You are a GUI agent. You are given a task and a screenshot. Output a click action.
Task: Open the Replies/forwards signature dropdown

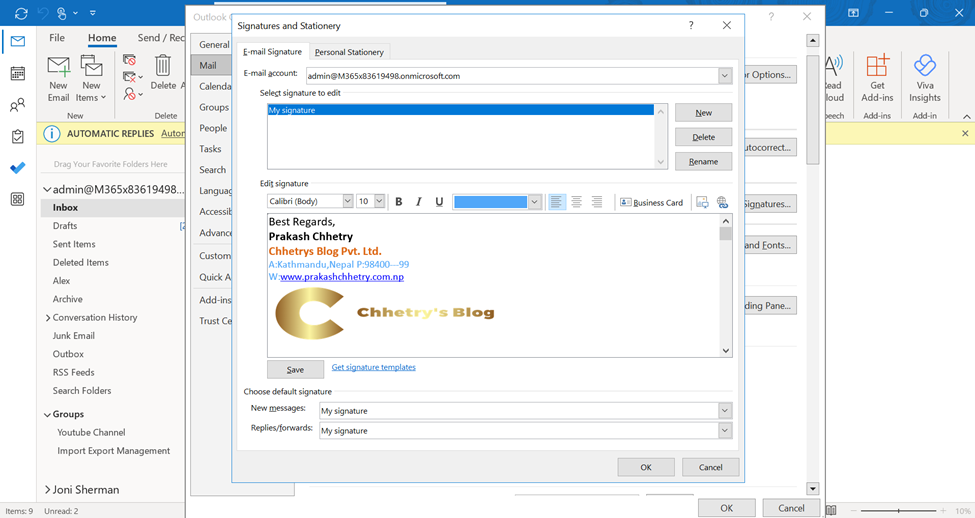(x=724, y=430)
